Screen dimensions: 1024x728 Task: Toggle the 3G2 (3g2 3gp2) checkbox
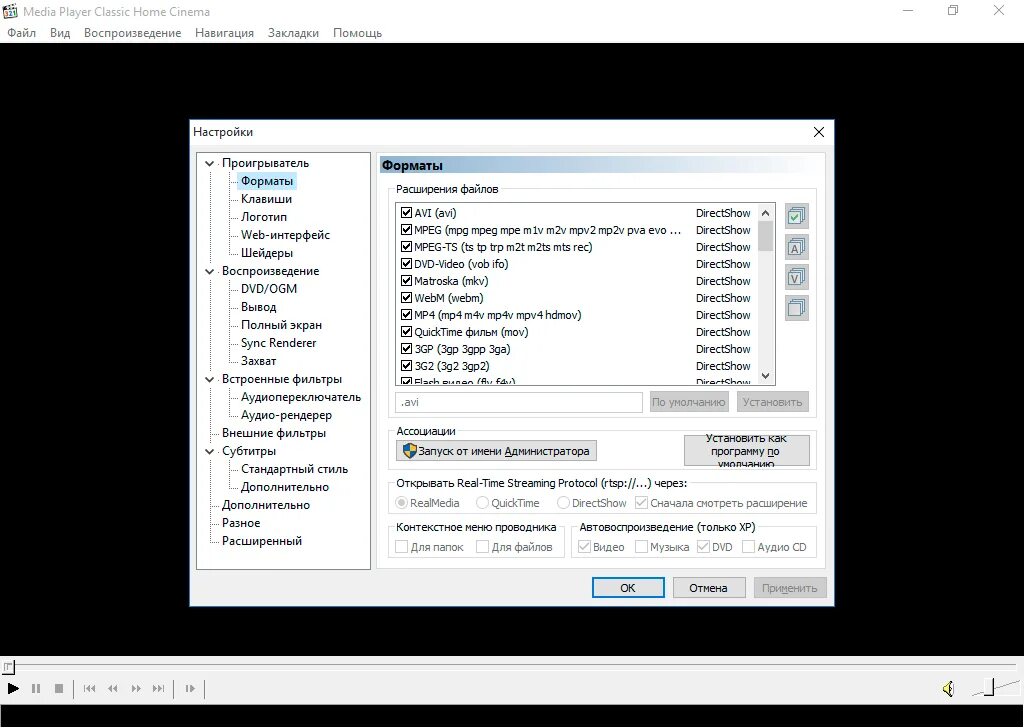(406, 366)
